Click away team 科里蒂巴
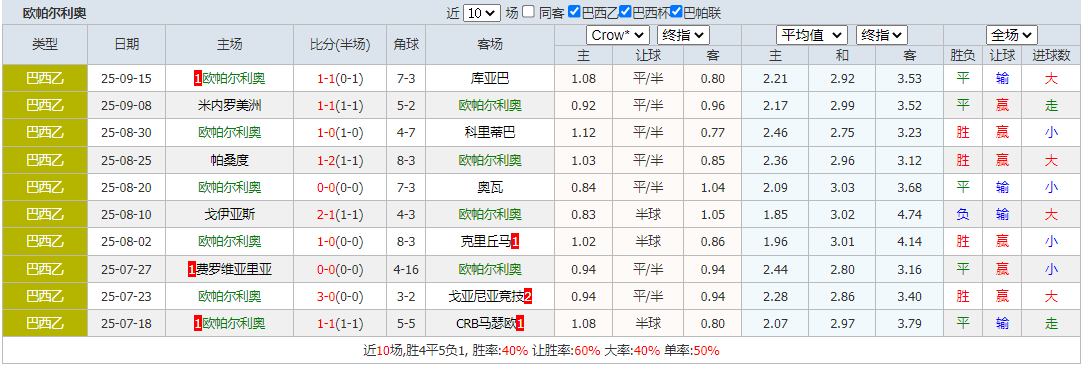The image size is (1083, 367). click(x=490, y=133)
